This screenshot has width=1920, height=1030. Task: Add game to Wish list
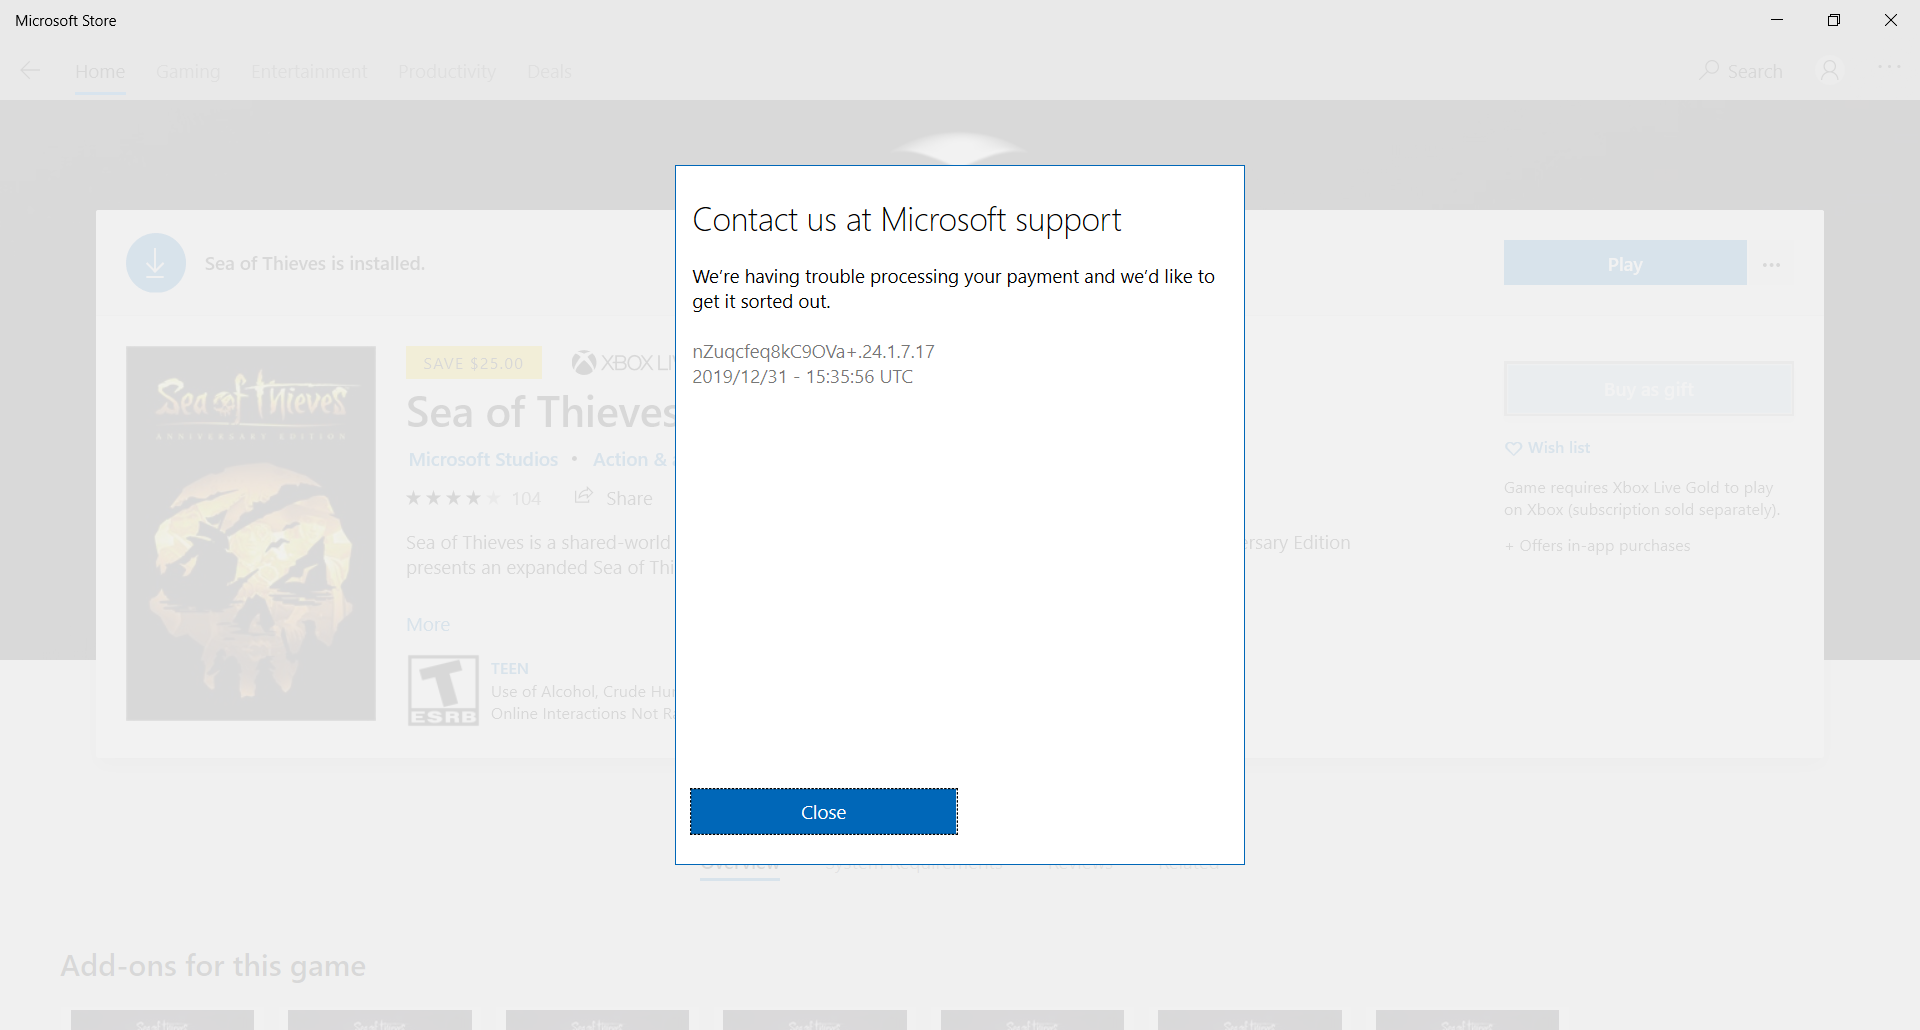(1548, 448)
